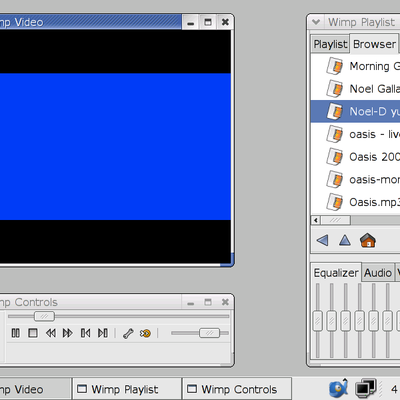Click the file icon beside oasis-mor
This screenshot has height=400, width=400.
(x=334, y=179)
